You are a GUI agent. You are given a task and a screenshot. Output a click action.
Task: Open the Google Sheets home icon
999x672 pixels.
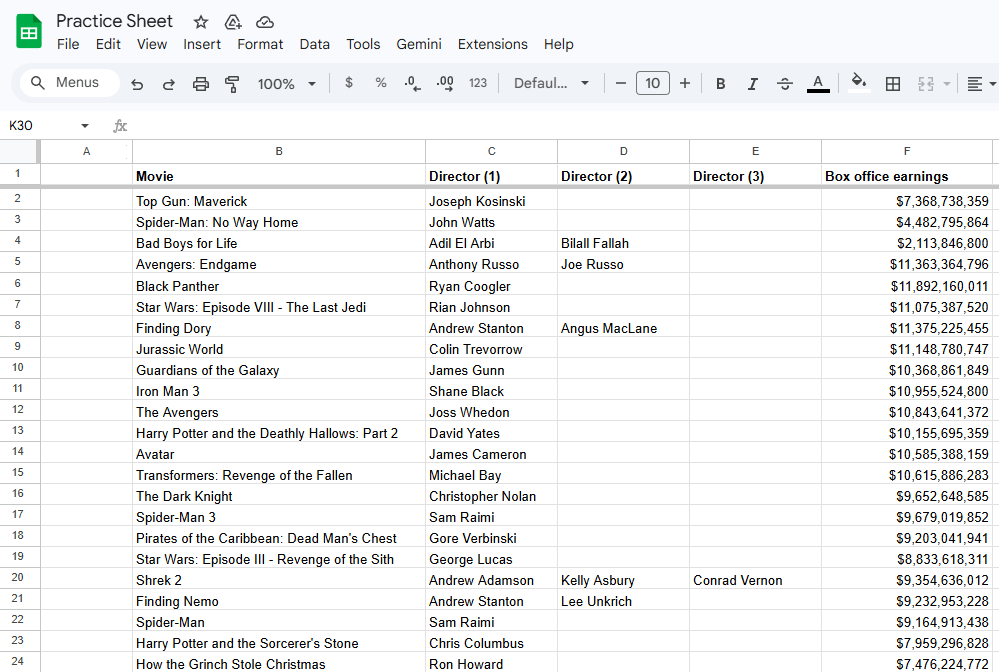pyautogui.click(x=29, y=32)
